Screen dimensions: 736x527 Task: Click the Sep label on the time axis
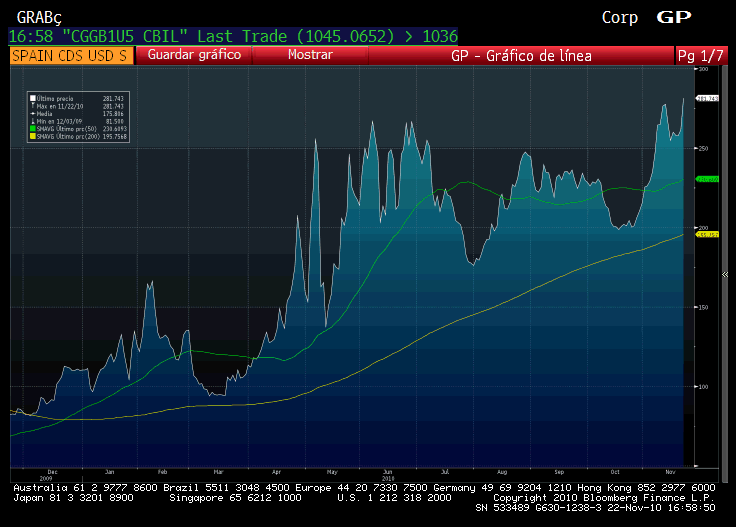coord(559,472)
